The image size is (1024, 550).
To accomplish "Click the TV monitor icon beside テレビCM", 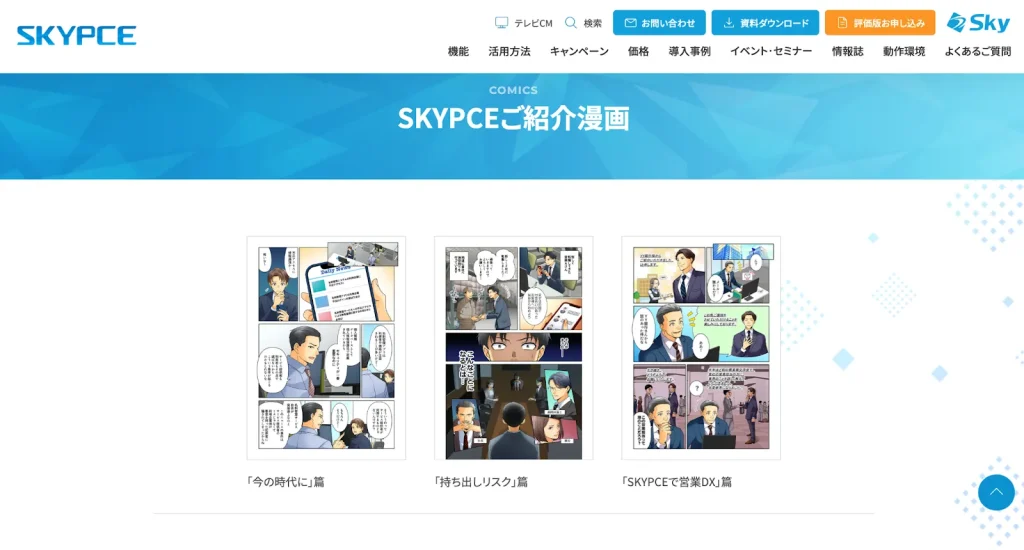I will tap(502, 23).
